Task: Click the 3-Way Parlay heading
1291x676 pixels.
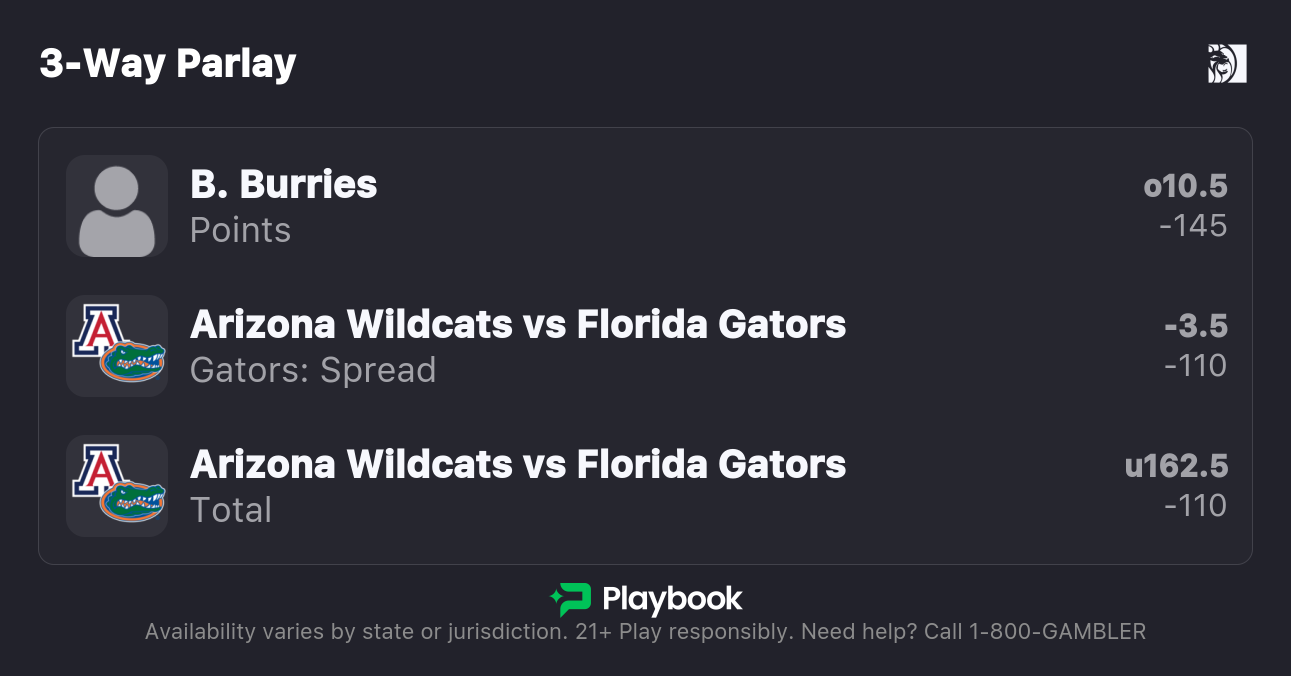Action: pyautogui.click(x=168, y=64)
